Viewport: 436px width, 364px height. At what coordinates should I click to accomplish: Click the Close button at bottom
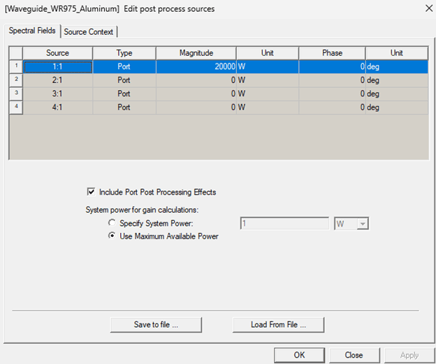(x=354, y=355)
